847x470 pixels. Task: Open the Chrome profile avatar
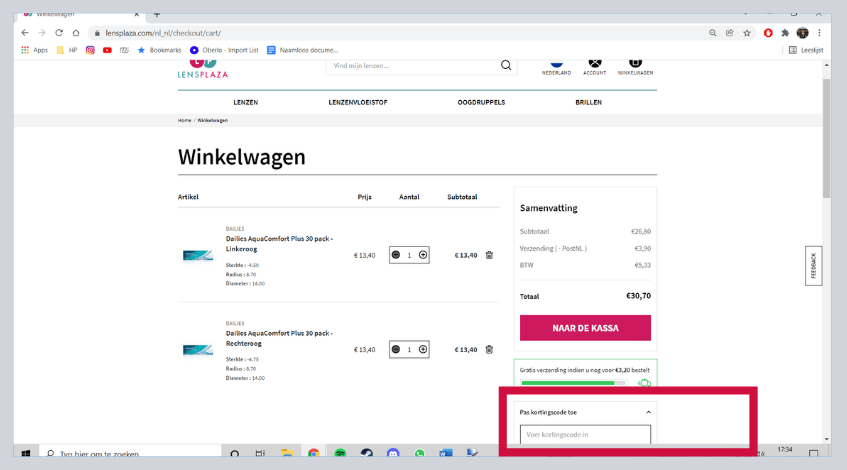point(803,33)
